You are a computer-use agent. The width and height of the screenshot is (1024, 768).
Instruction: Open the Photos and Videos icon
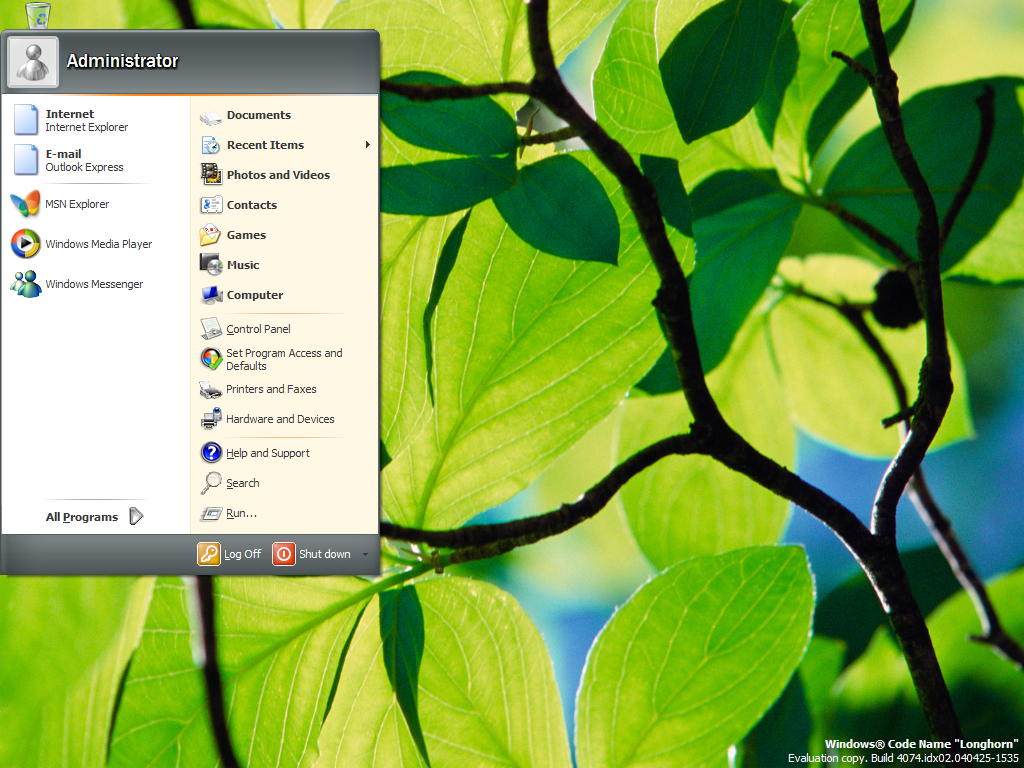coord(211,175)
